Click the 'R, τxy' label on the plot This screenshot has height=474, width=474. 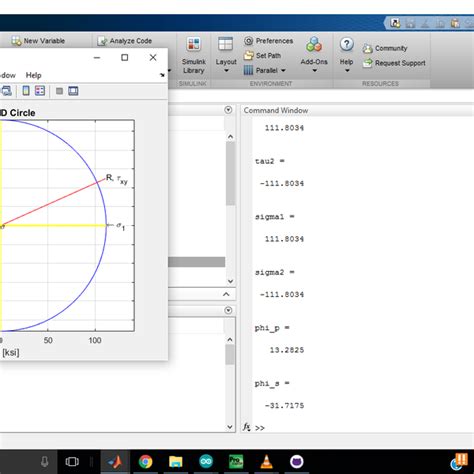(x=117, y=179)
